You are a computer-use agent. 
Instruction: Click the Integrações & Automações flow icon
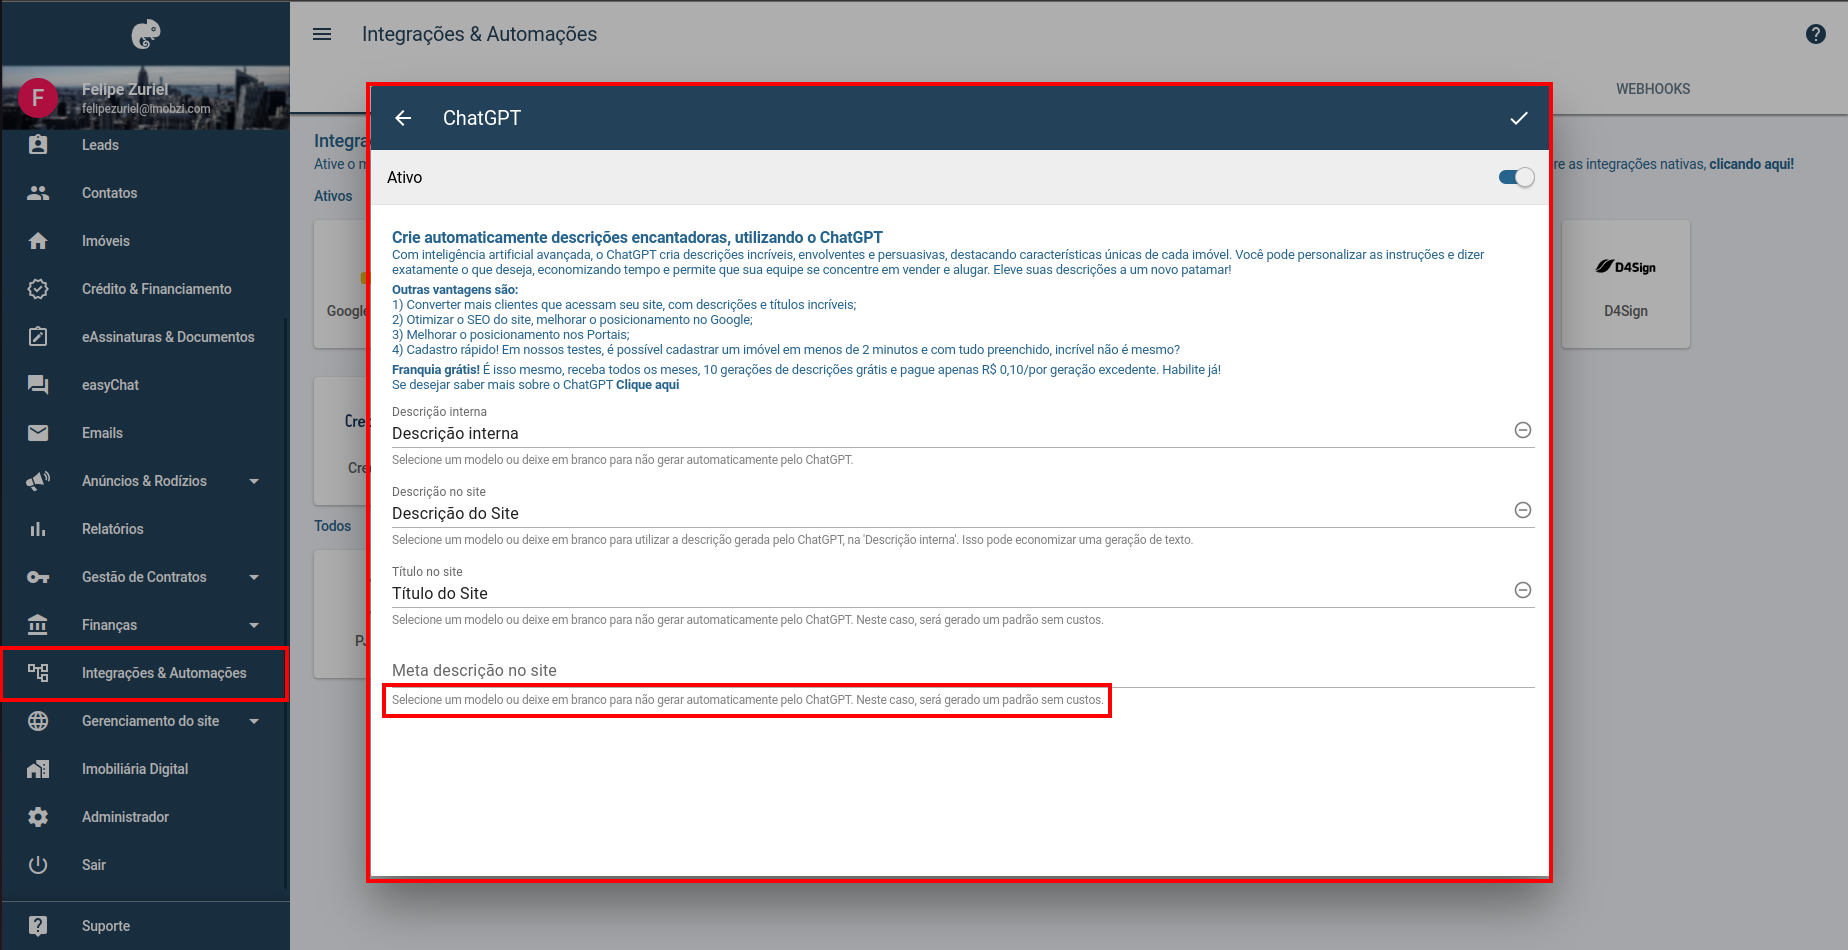[38, 673]
